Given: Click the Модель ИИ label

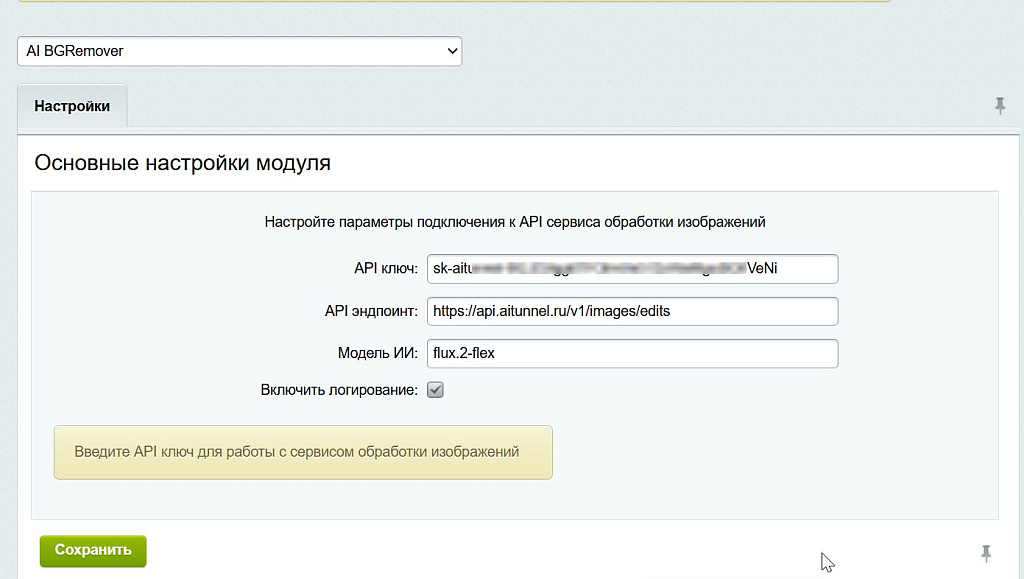Looking at the screenshot, I should [377, 353].
